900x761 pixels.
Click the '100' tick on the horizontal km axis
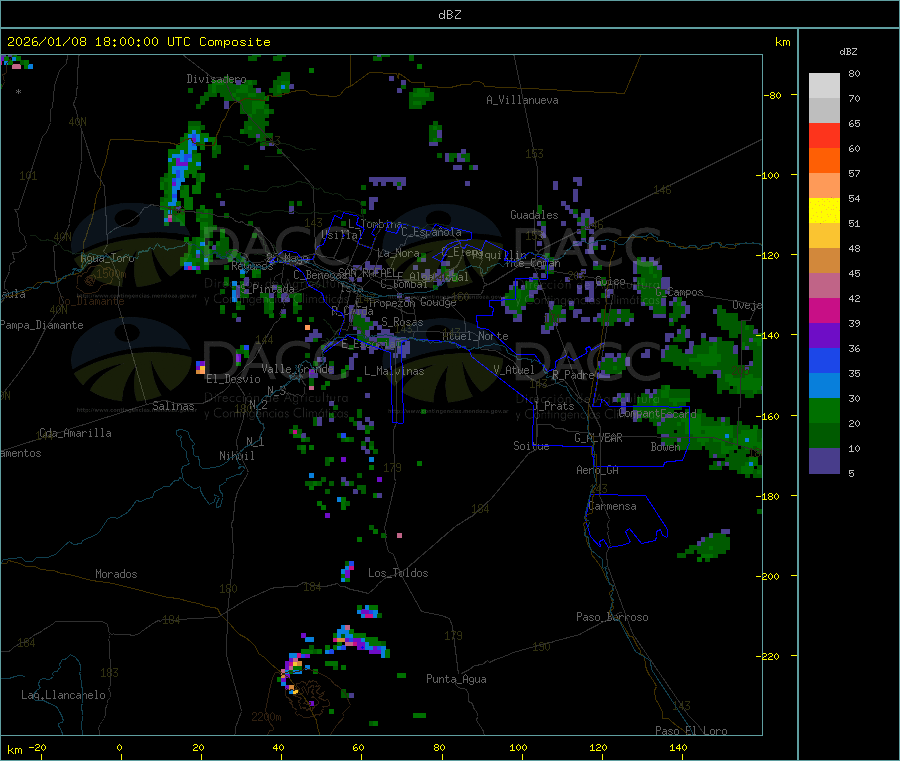518,747
